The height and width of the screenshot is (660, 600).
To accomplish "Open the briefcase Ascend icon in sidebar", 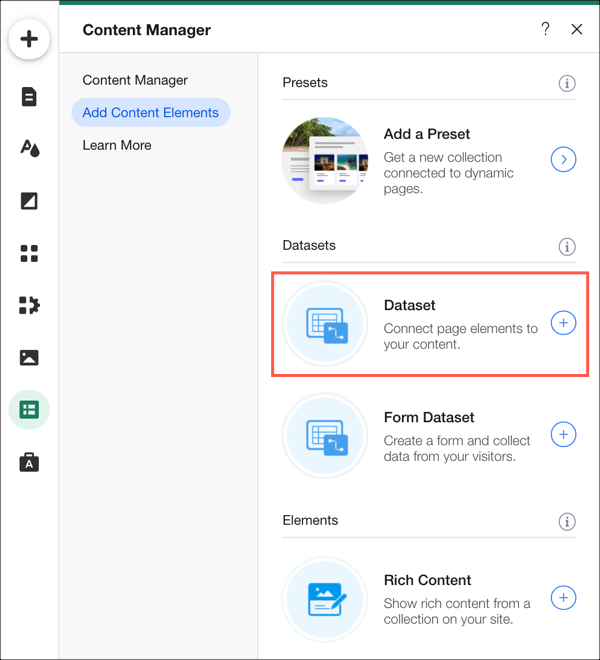I will click(29, 462).
